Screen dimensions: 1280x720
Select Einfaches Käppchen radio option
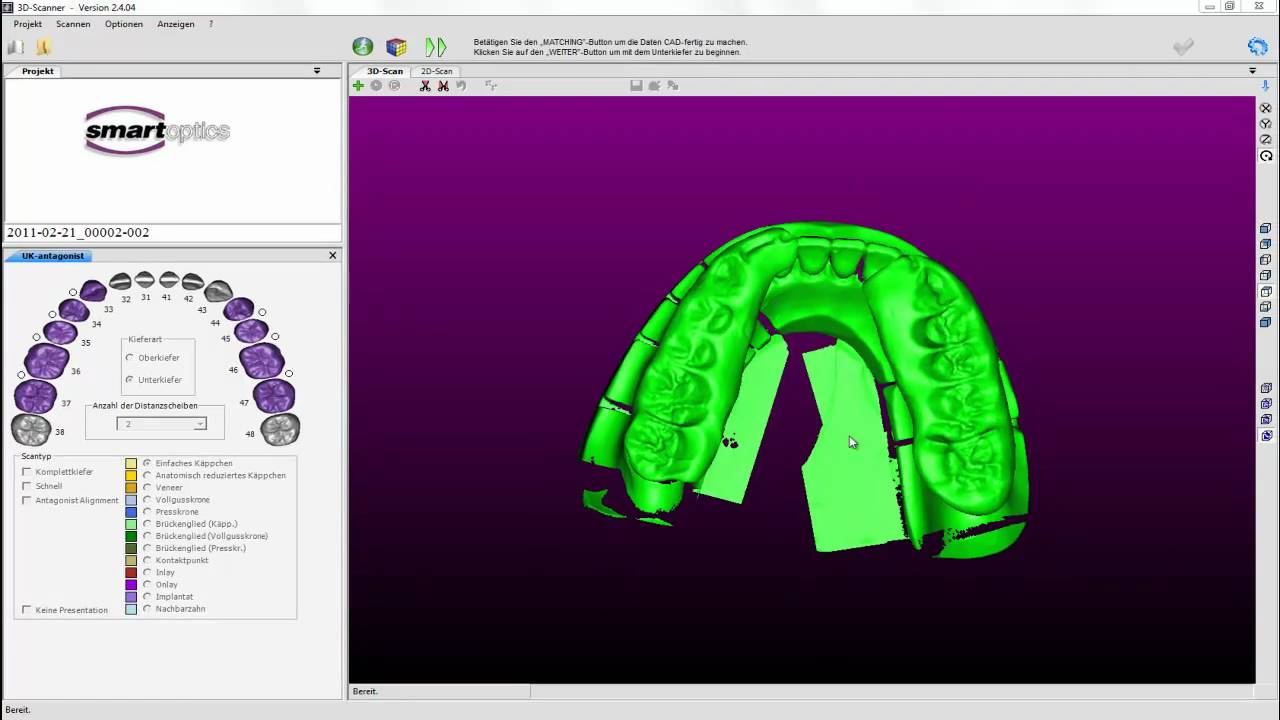click(147, 463)
